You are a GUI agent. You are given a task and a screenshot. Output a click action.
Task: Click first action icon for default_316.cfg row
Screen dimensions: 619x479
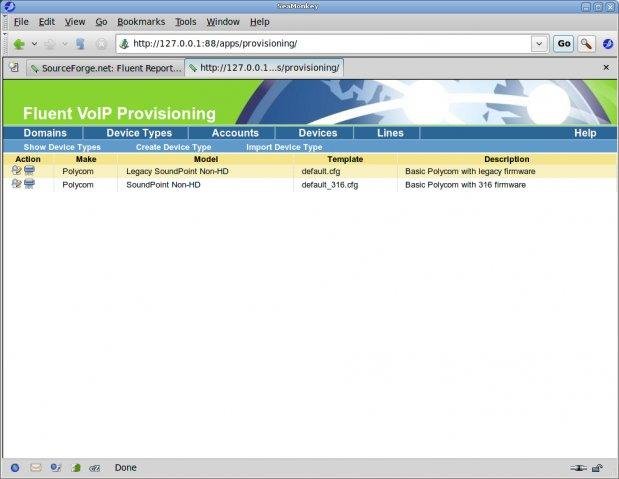(x=17, y=184)
